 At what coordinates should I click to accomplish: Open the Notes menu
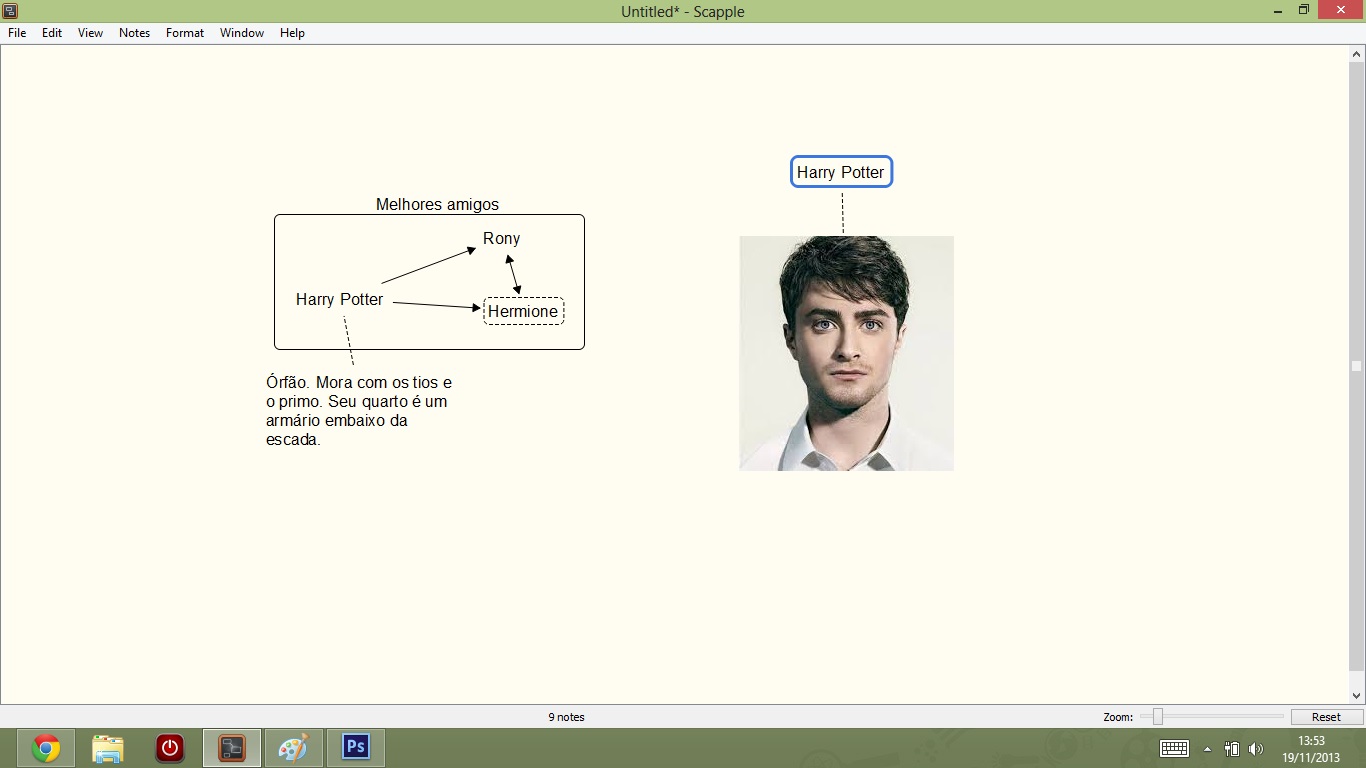[134, 33]
